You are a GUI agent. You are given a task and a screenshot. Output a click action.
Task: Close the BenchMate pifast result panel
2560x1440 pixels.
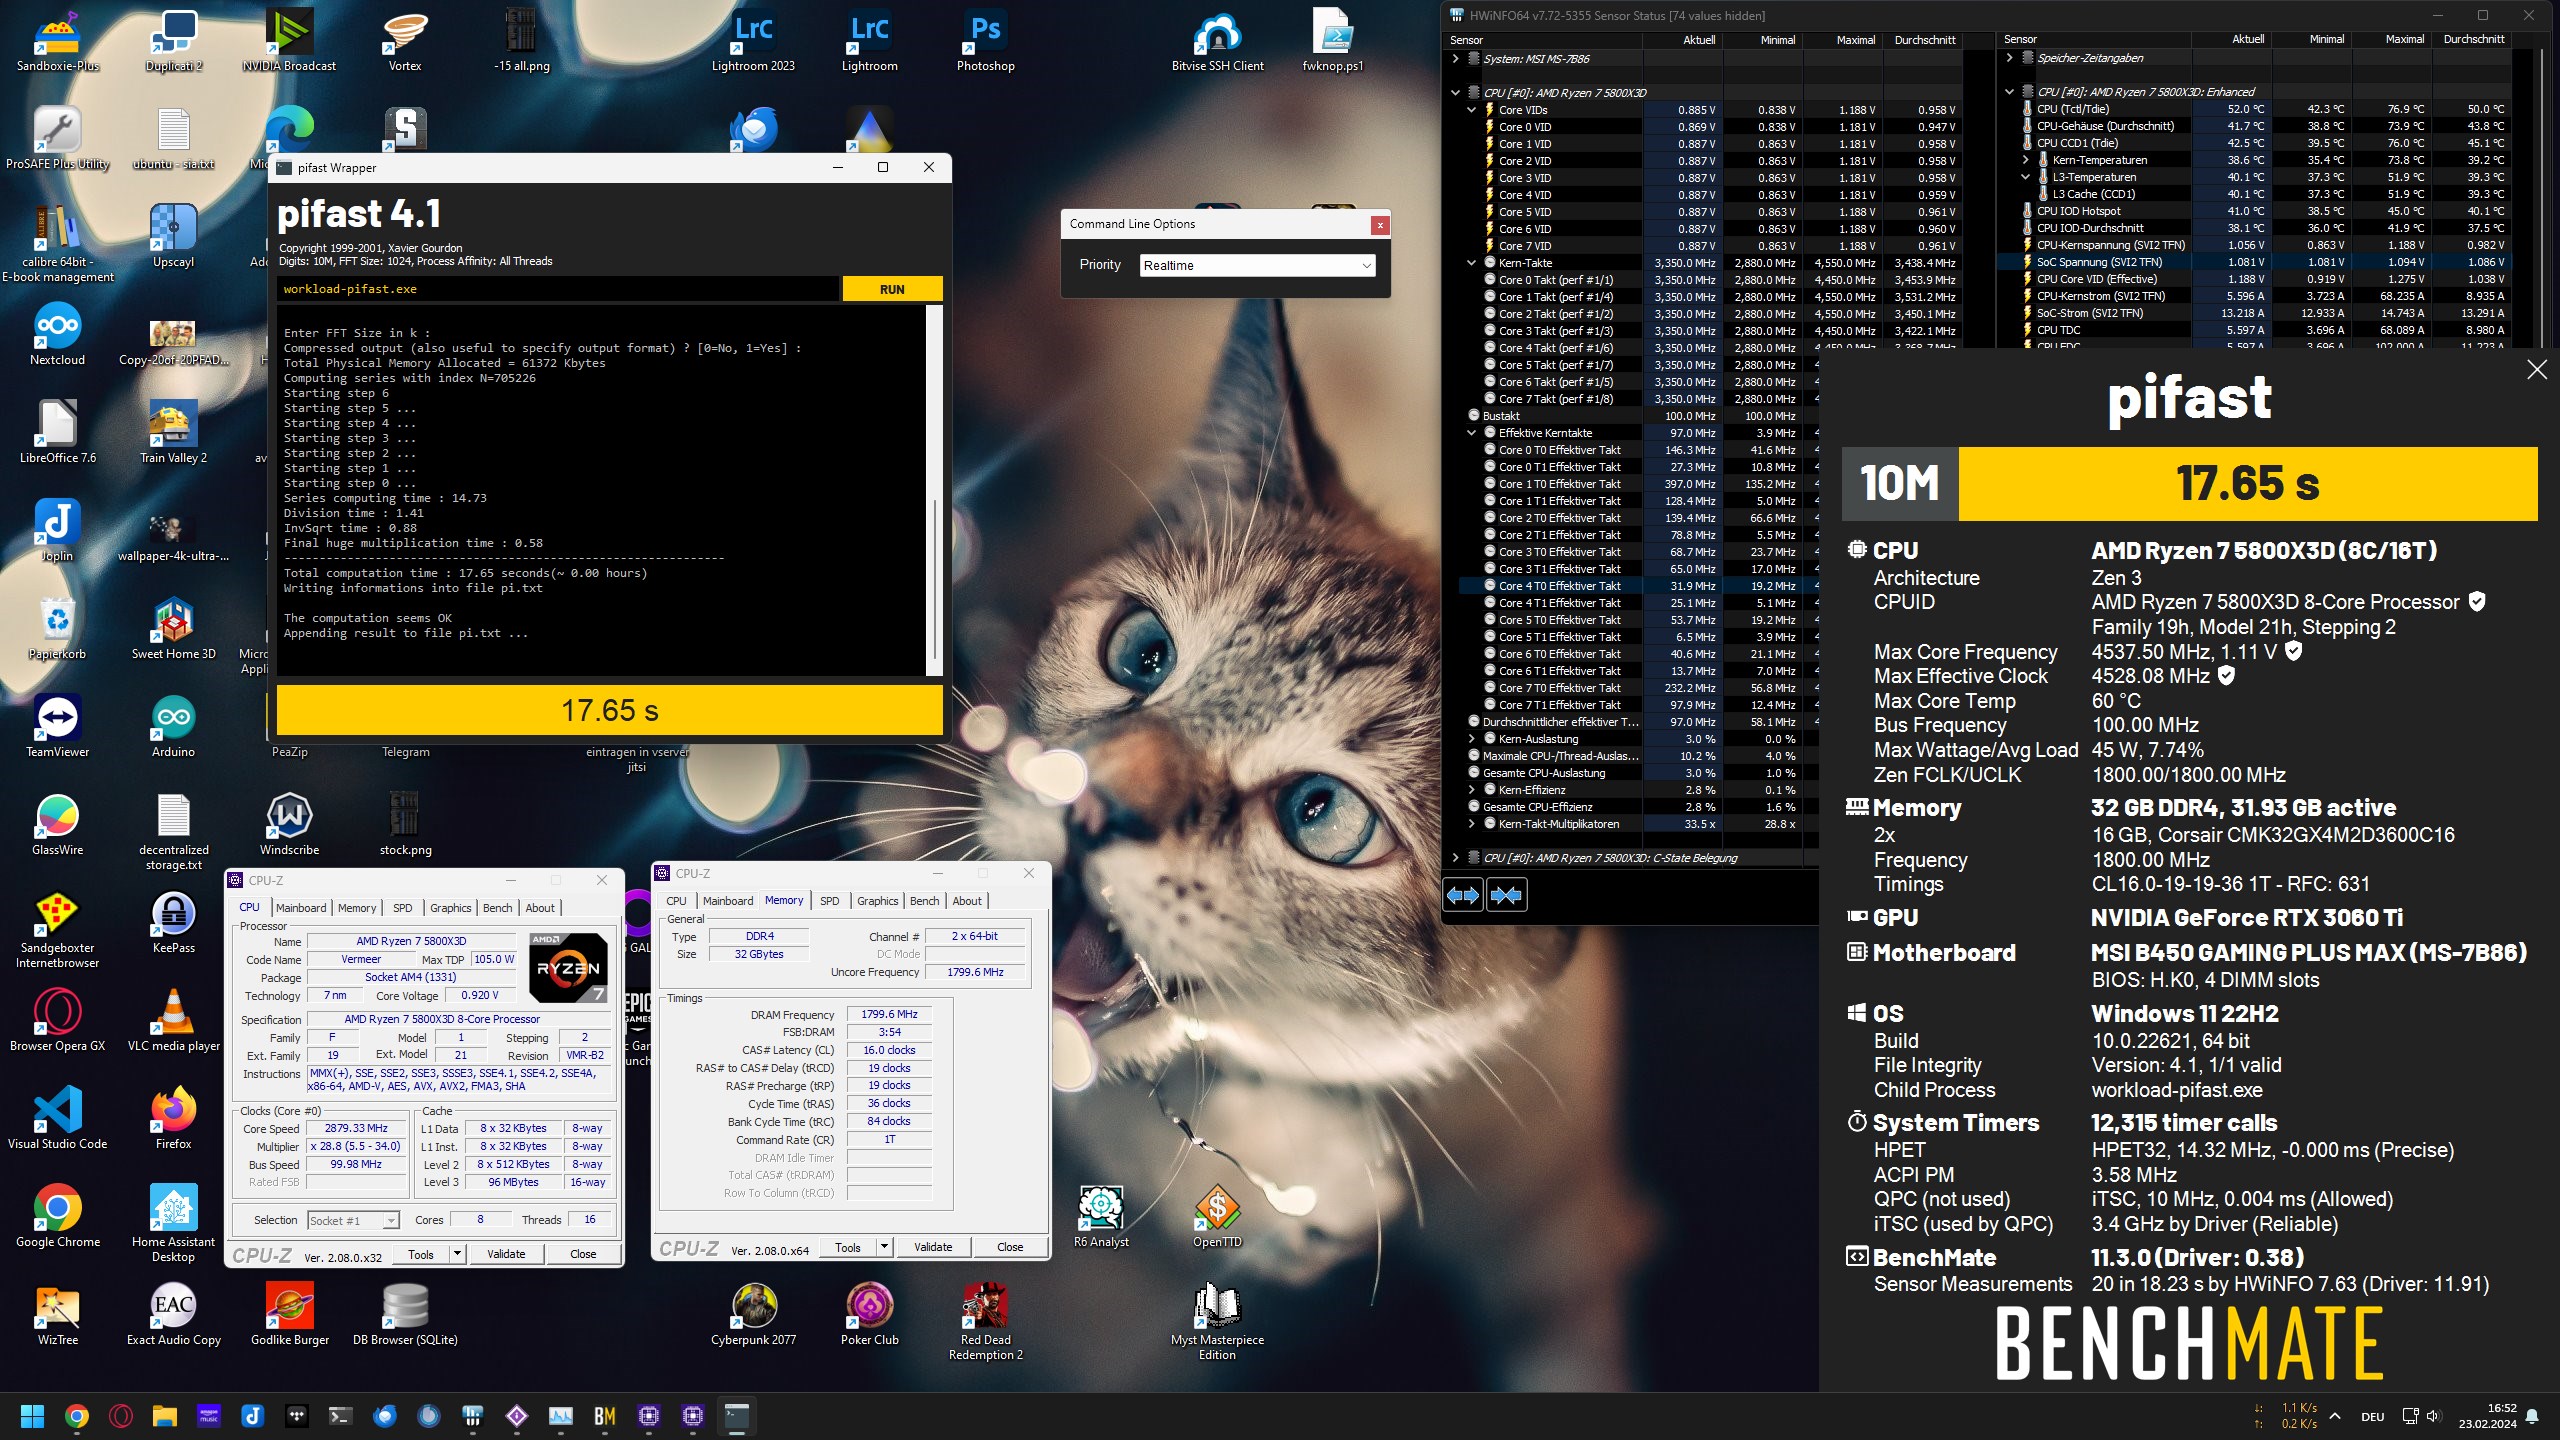[2537, 370]
